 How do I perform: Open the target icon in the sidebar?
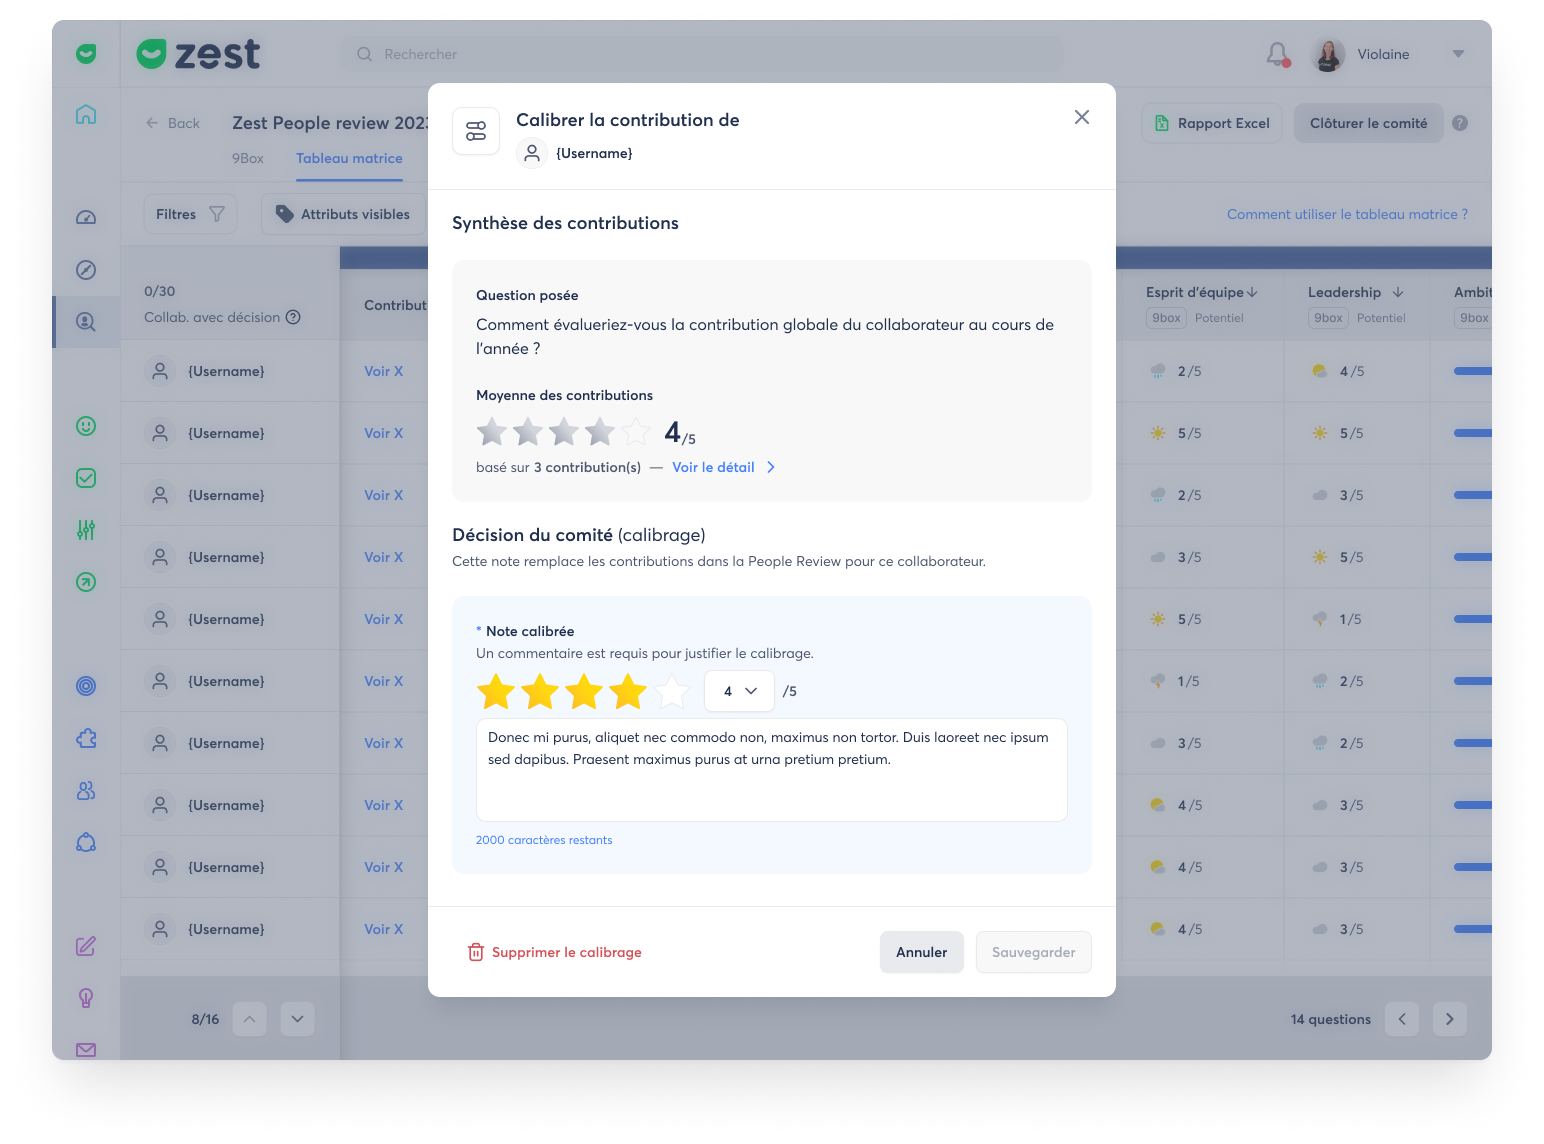point(86,686)
